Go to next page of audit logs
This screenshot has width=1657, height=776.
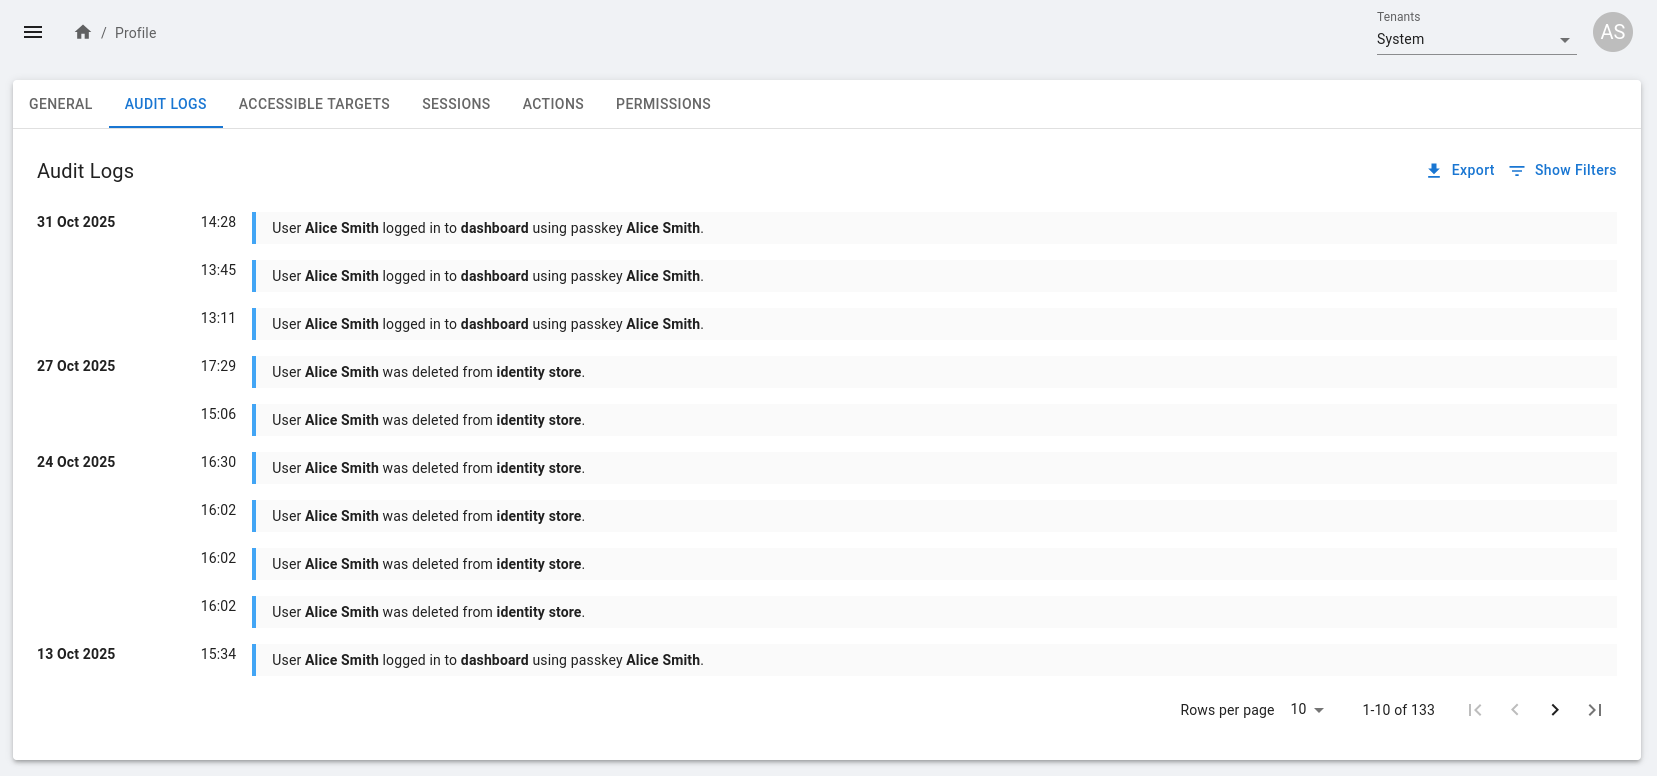click(1554, 710)
